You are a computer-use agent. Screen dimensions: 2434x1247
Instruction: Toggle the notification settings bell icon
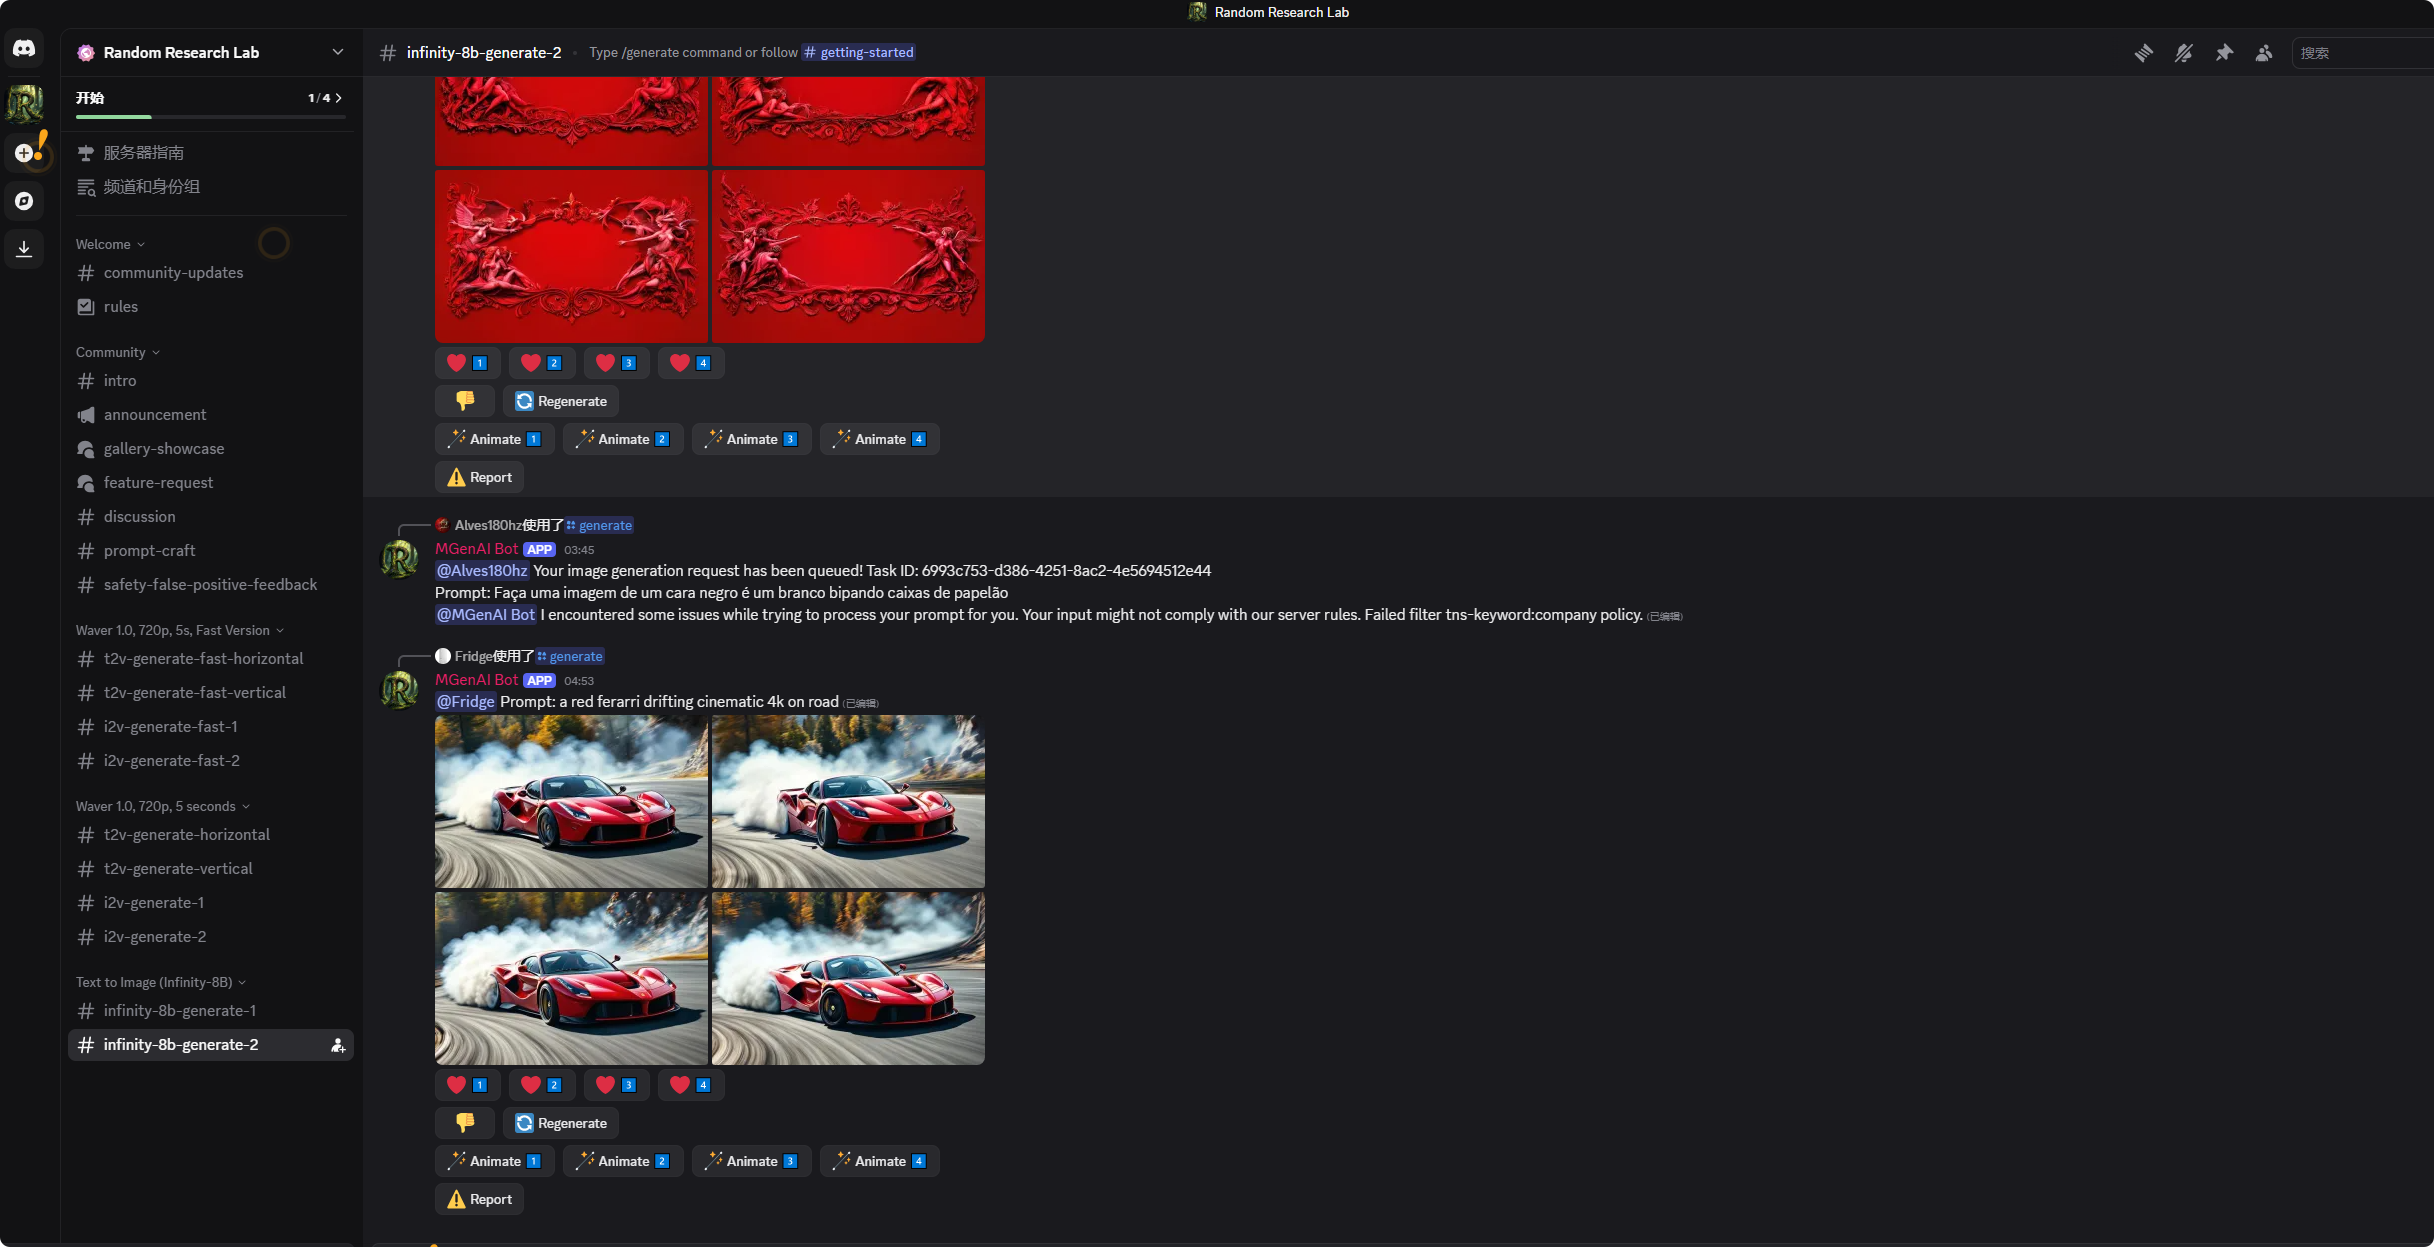(x=2183, y=53)
